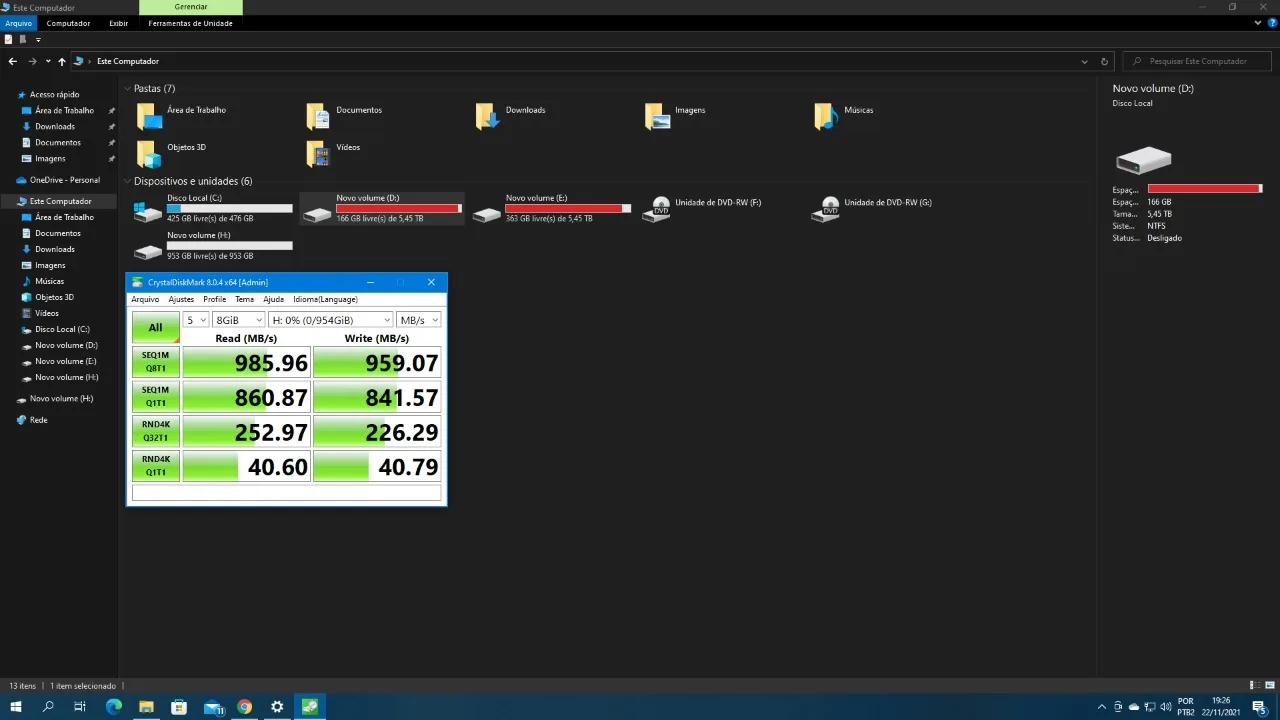Open Microsoft Edge from taskbar

point(113,707)
